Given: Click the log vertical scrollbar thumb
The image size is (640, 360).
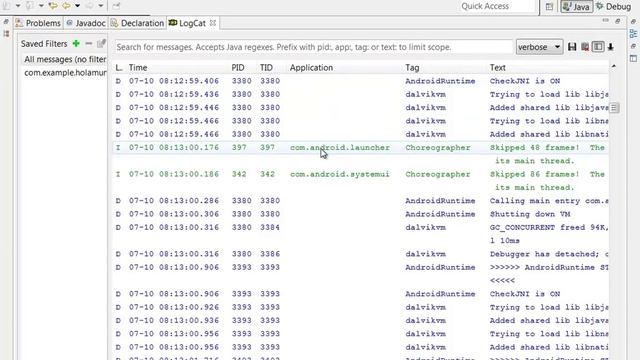Looking at the screenshot, I should point(614,108).
